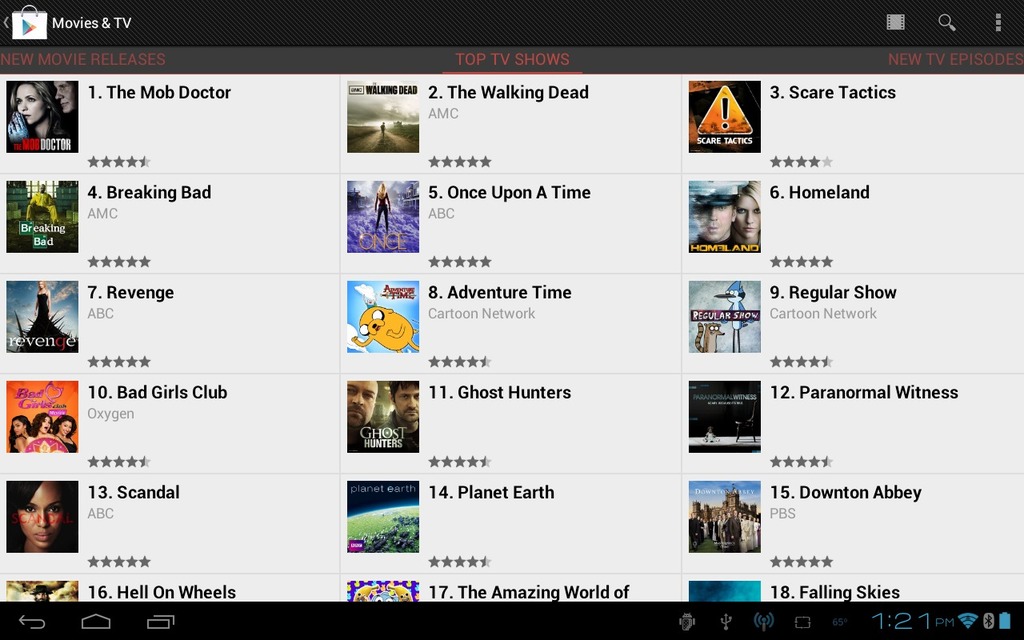This screenshot has height=640, width=1024.
Task: Tap the screenshot notification icon
Action: click(x=803, y=622)
